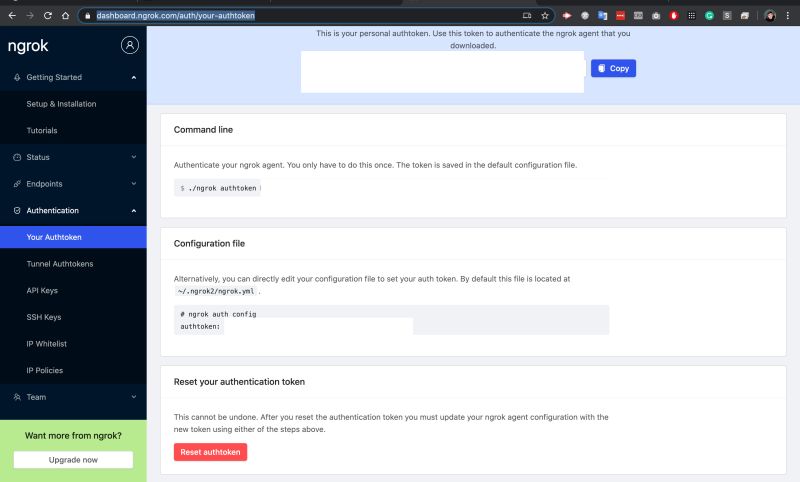Click the authtoken display field
This screenshot has height=482, width=800.
coord(442,72)
